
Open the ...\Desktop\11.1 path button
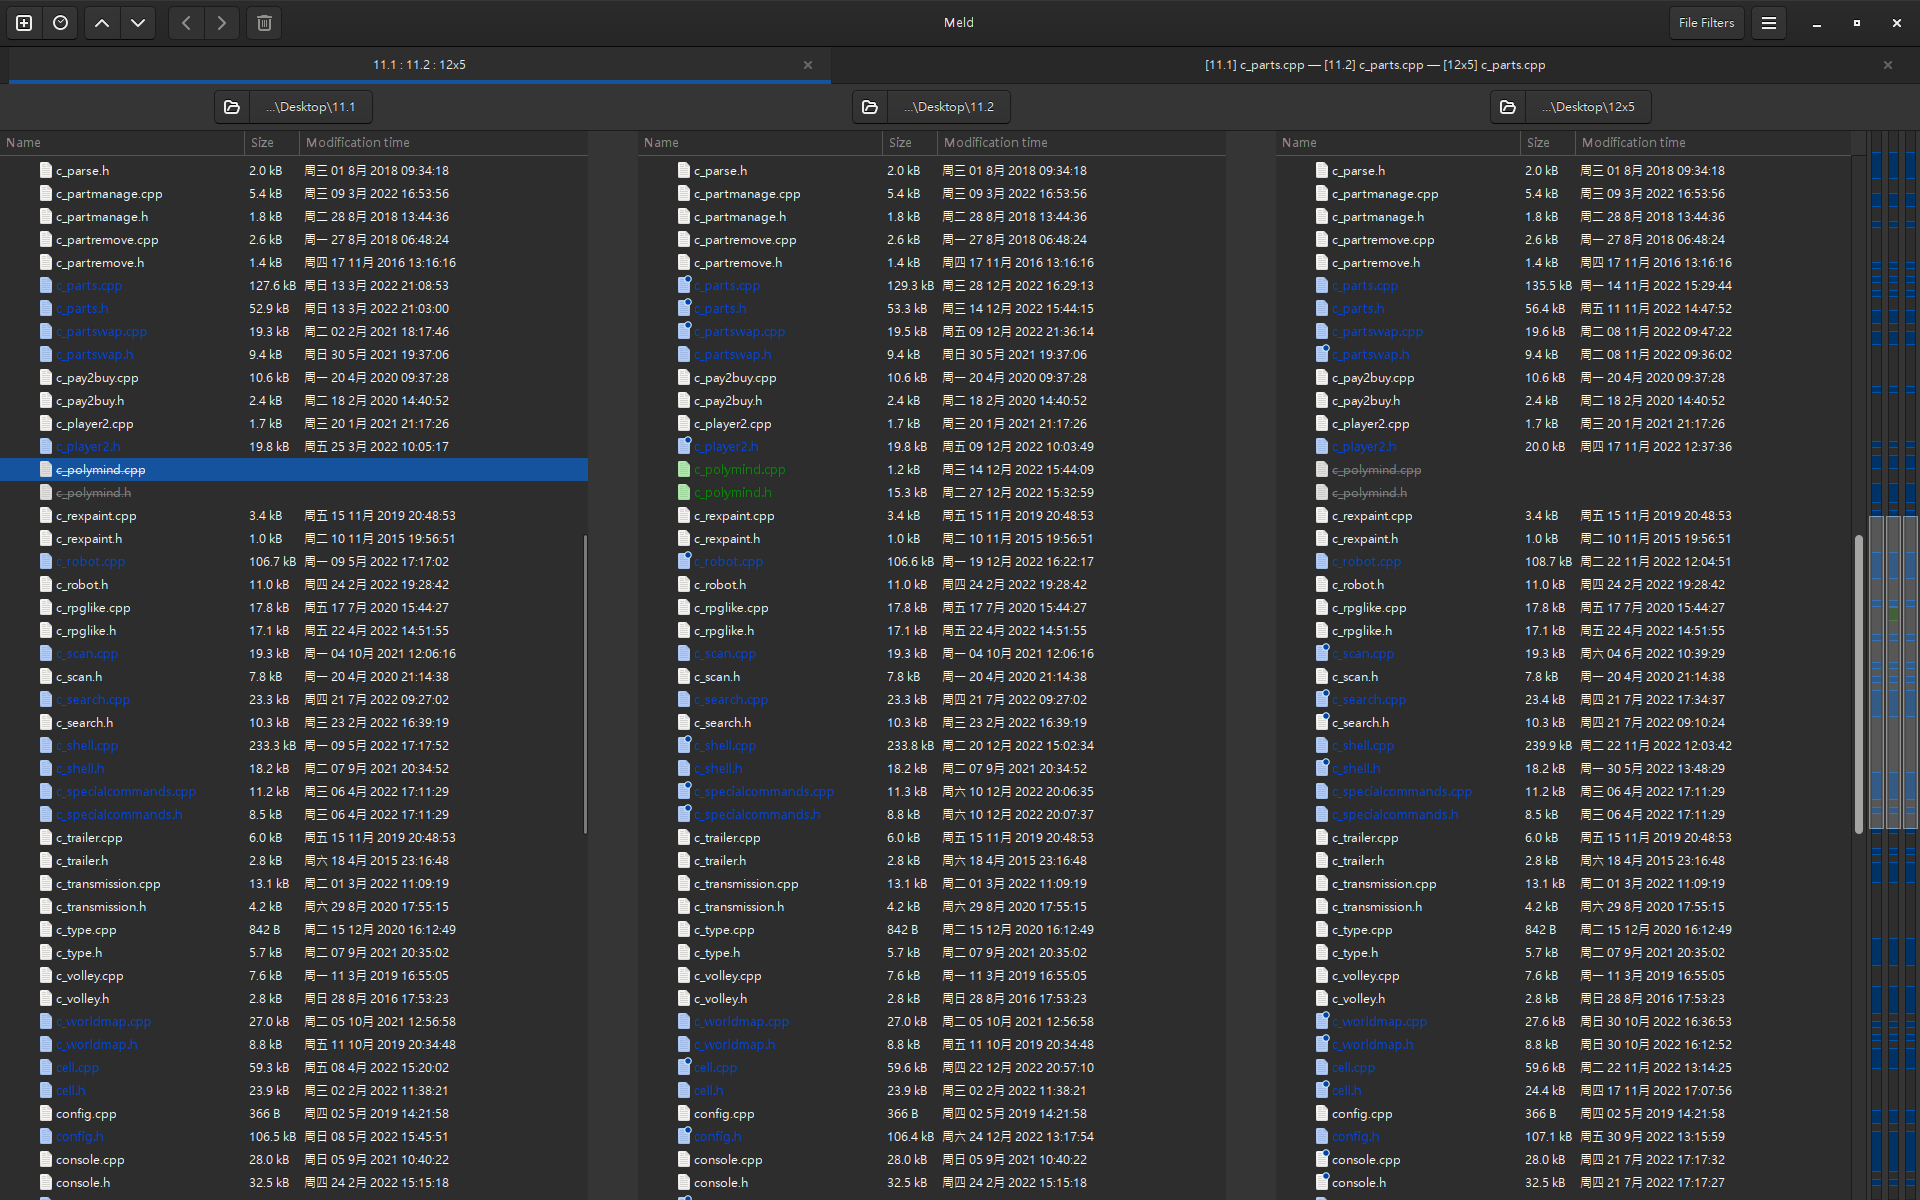coord(311,107)
